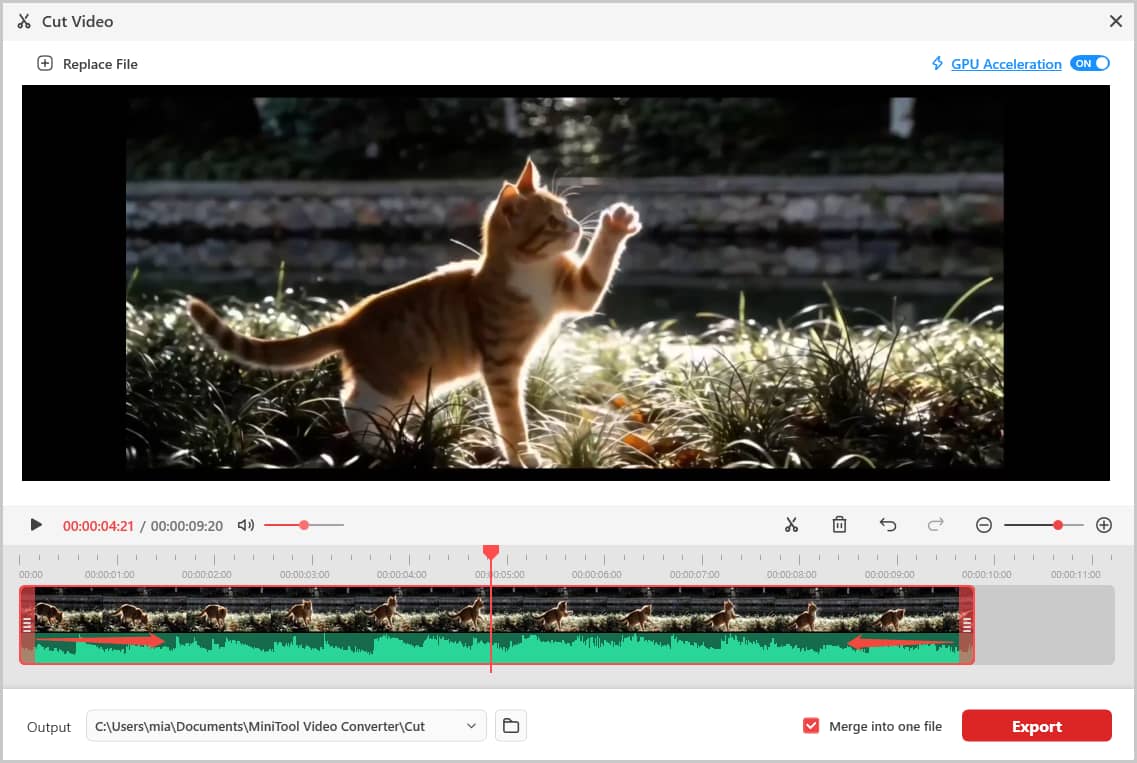The image size is (1137, 763).
Task: Click the right trim handle of clip
Action: point(966,624)
